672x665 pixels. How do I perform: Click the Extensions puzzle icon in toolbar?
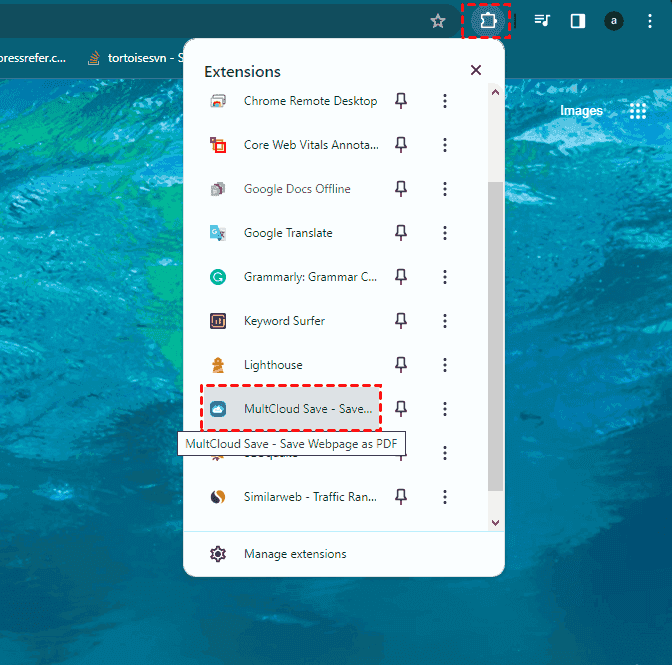[488, 21]
